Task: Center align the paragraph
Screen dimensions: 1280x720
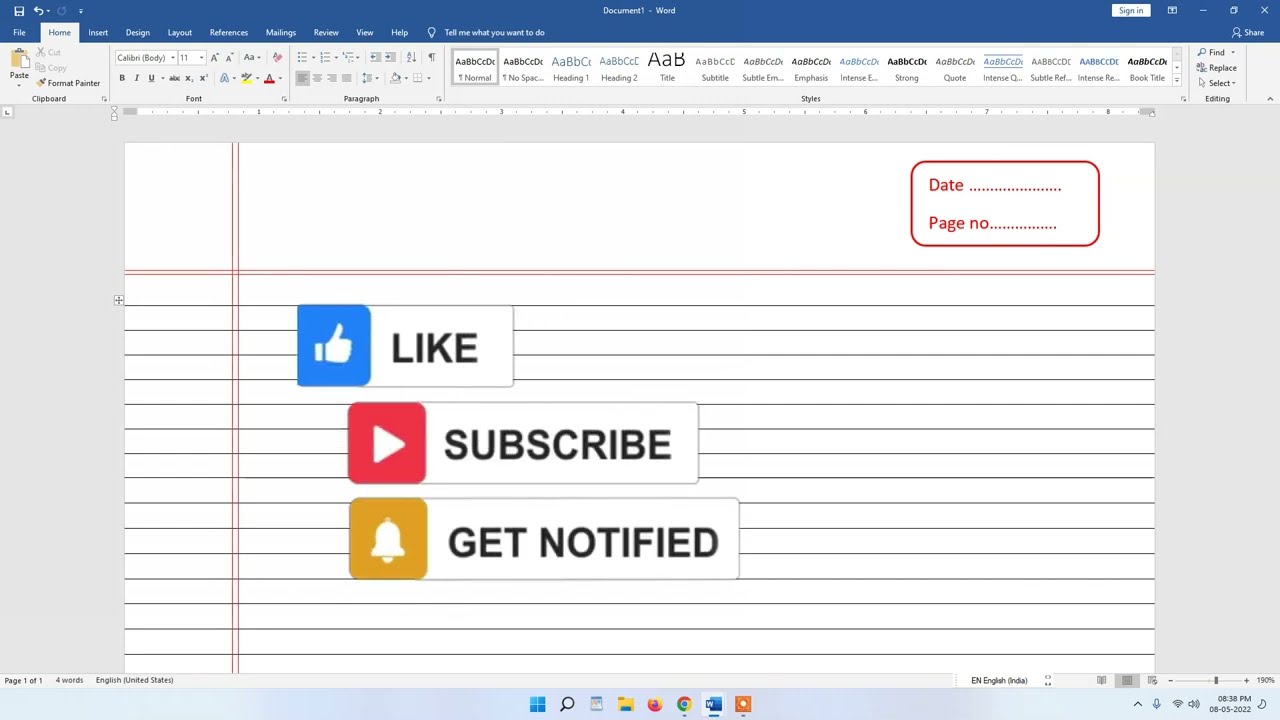Action: point(317,78)
